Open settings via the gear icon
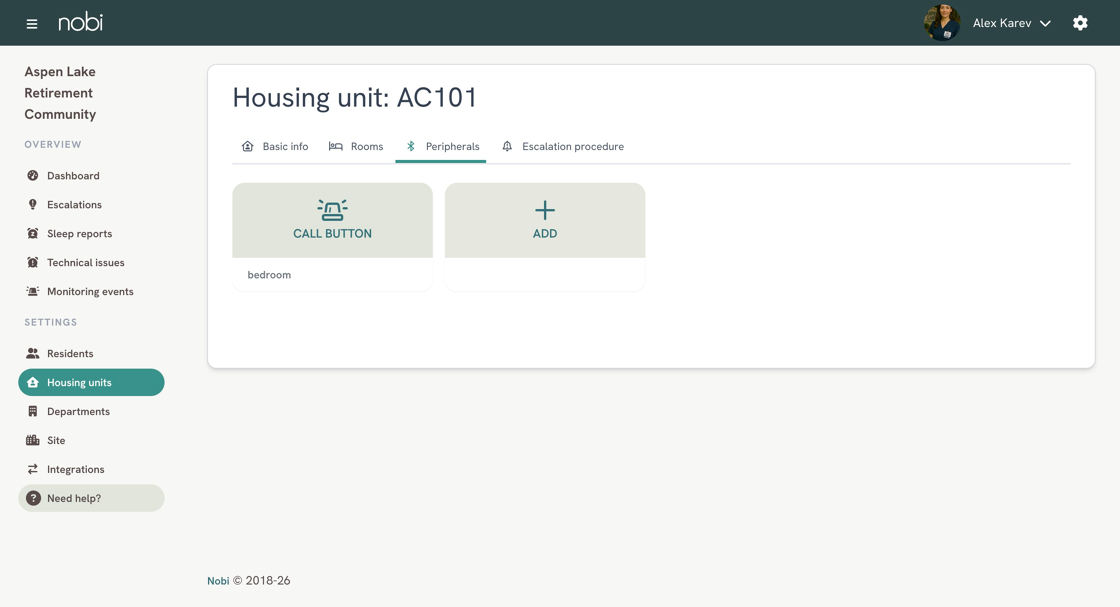 (1080, 23)
